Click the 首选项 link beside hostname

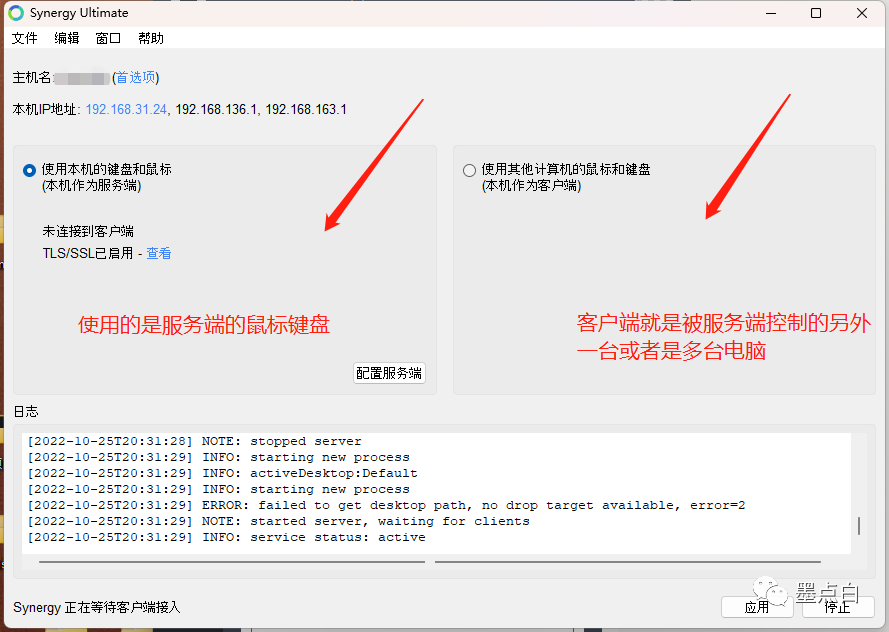click(x=136, y=77)
